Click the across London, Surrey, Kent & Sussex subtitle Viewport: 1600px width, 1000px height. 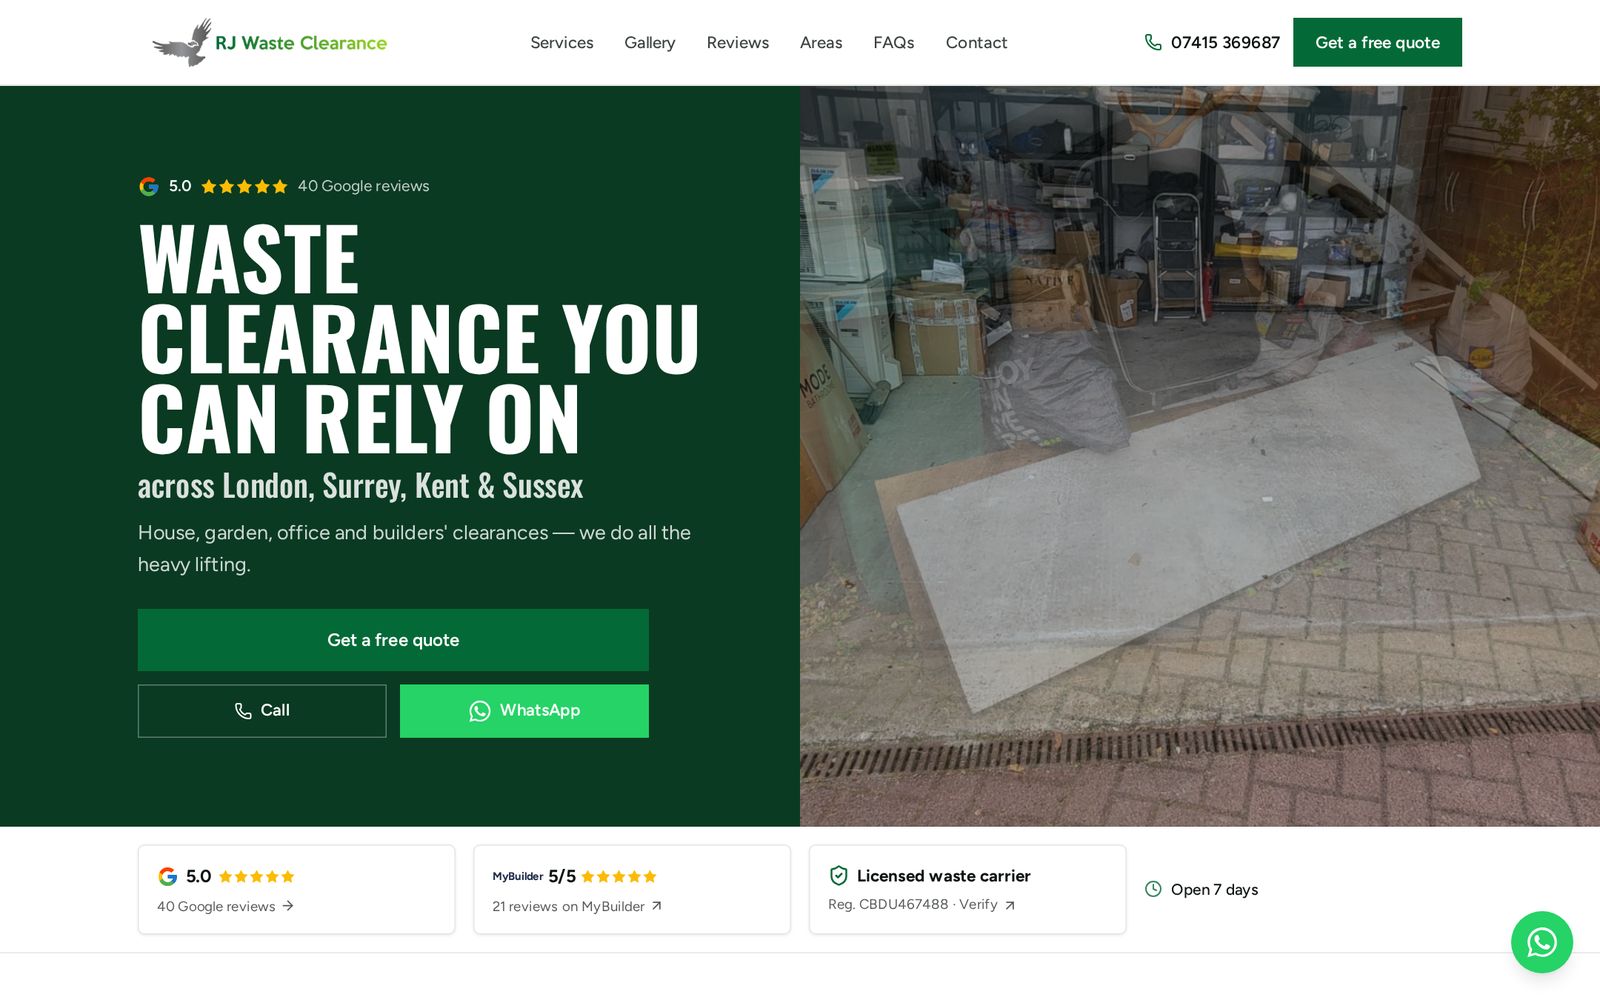pos(360,486)
